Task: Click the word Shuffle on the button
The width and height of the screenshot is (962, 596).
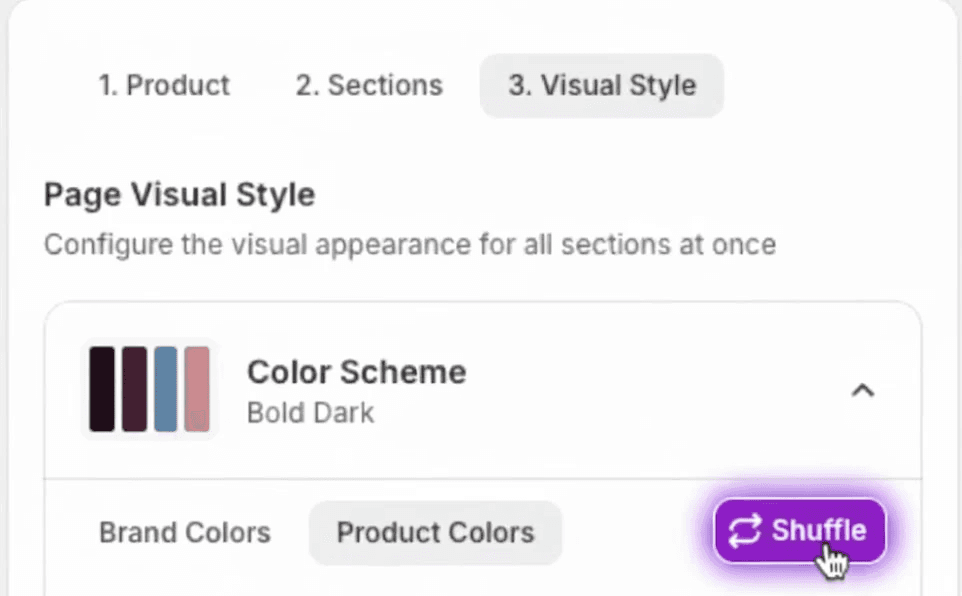Action: 818,530
